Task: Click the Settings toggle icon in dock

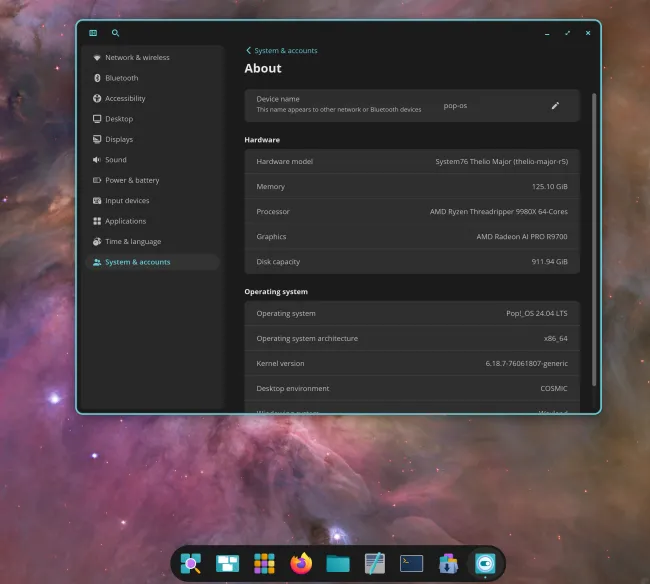Action: (x=485, y=564)
